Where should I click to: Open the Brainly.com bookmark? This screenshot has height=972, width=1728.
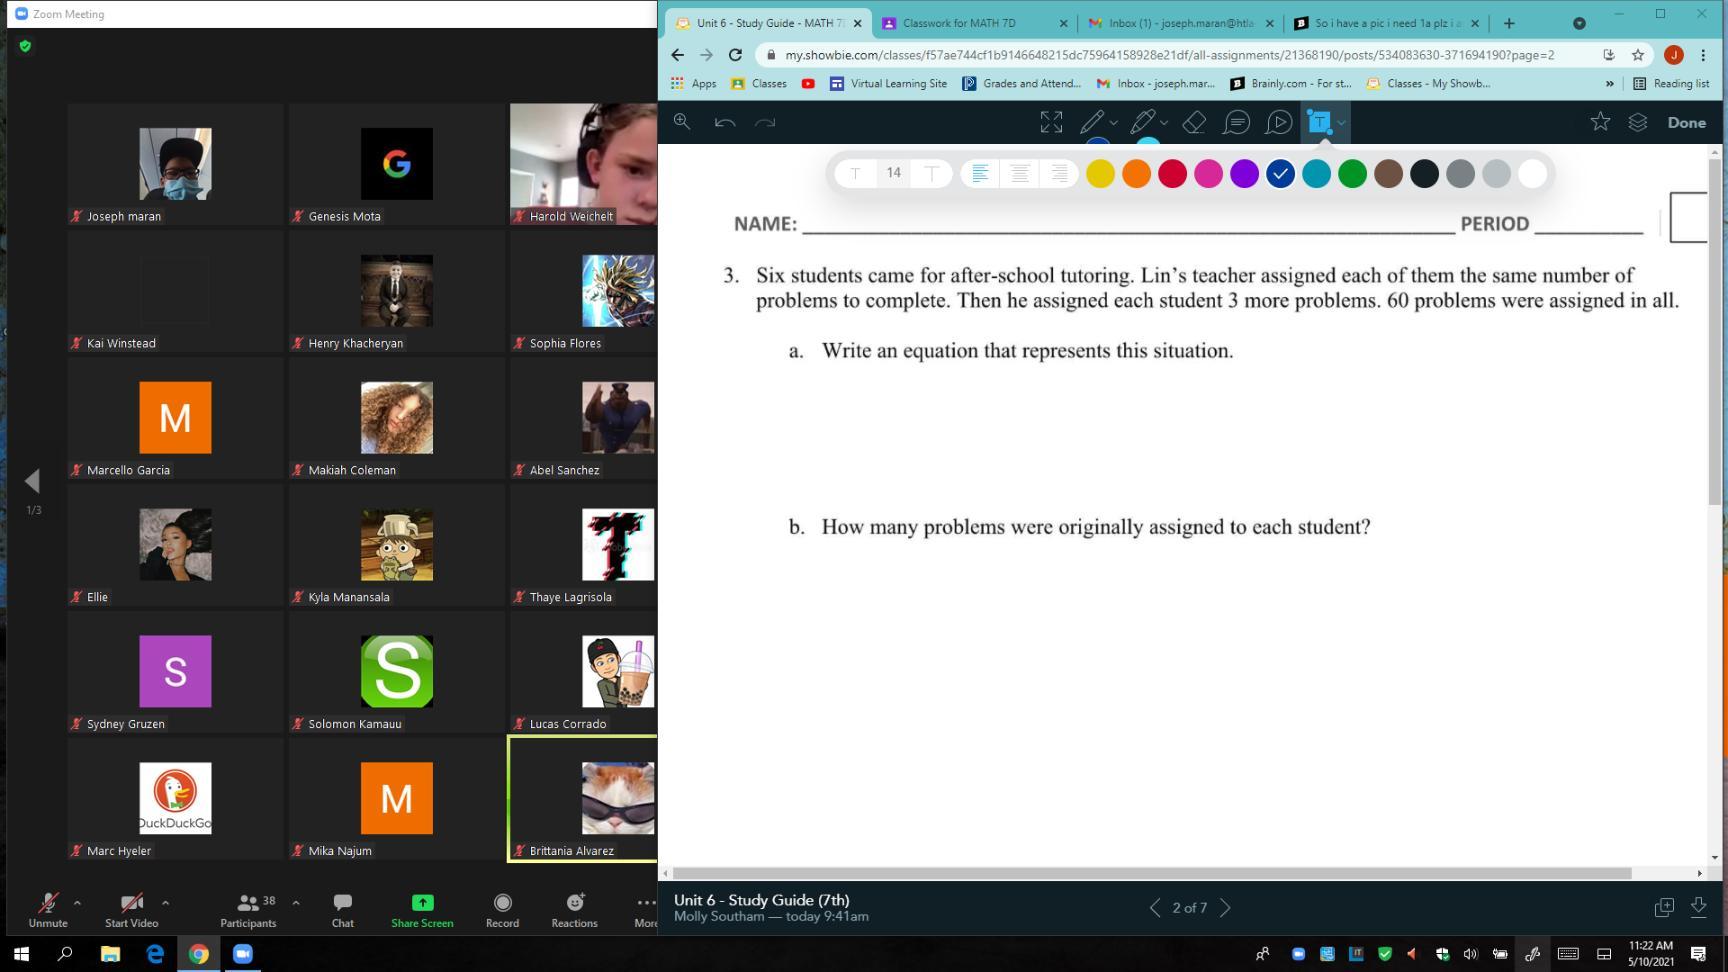[x=1291, y=84]
